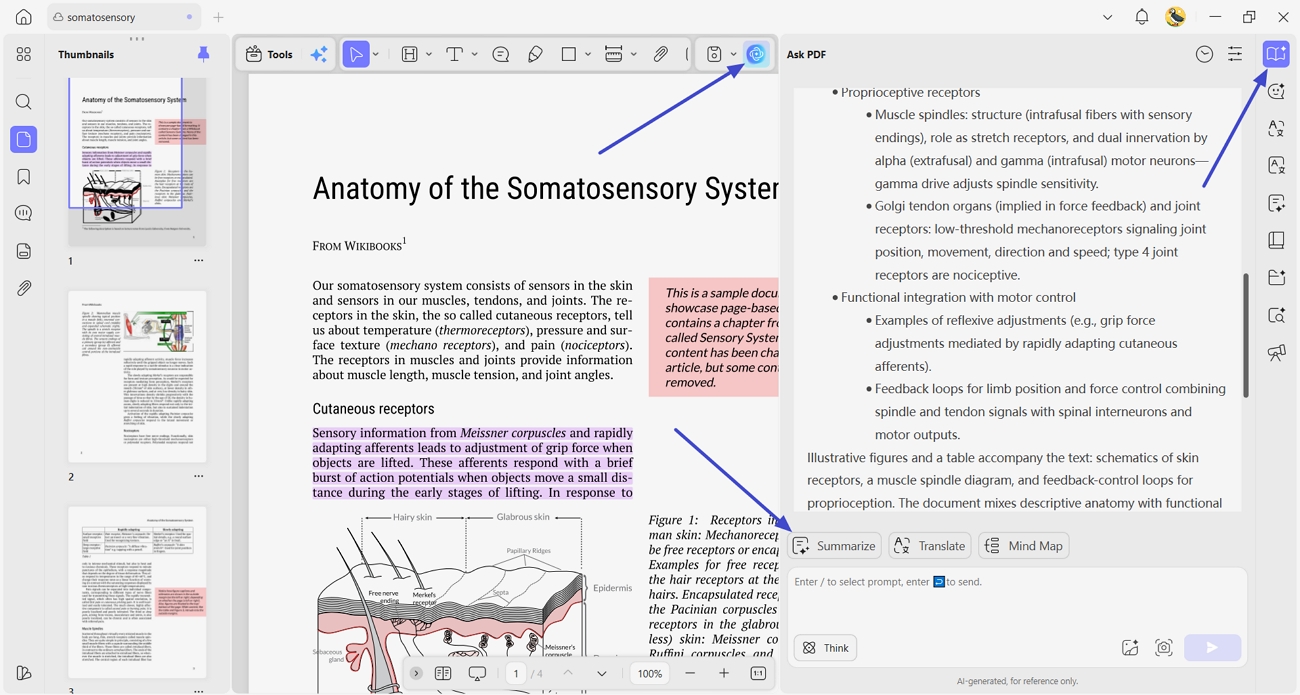Send the prompt with arrow button
1300x695 pixels.
coord(1212,648)
